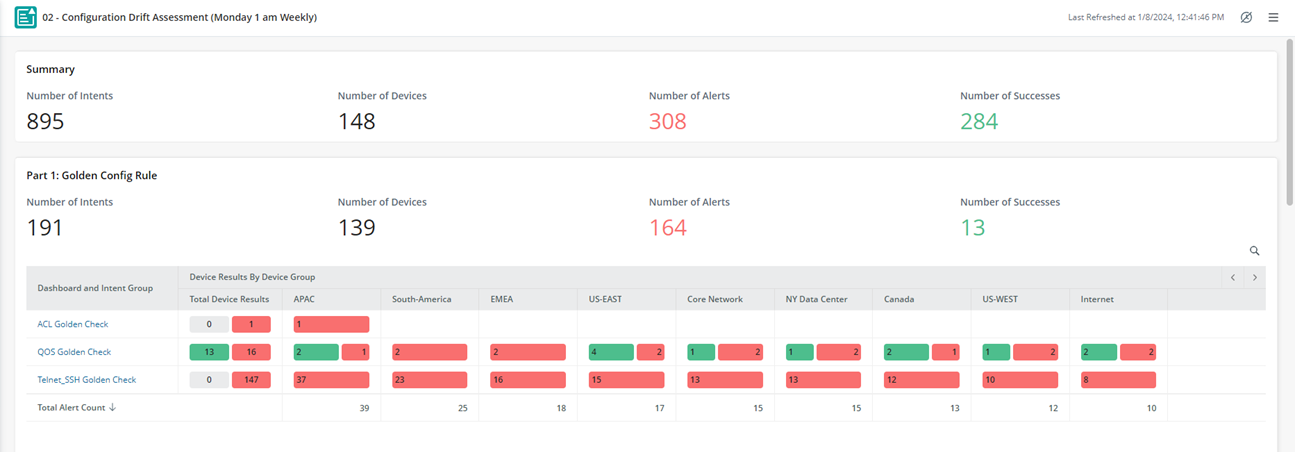
Task: Open the Telnet_SSH Golden Check link
Action: pyautogui.click(x=86, y=380)
